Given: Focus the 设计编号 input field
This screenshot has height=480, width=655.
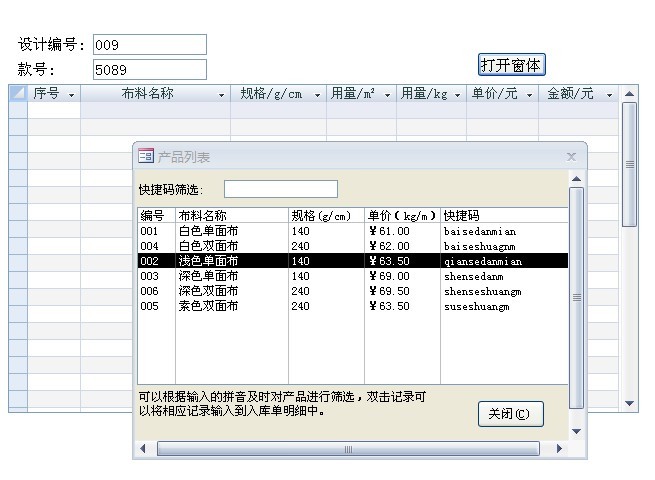Looking at the screenshot, I should click(x=150, y=45).
